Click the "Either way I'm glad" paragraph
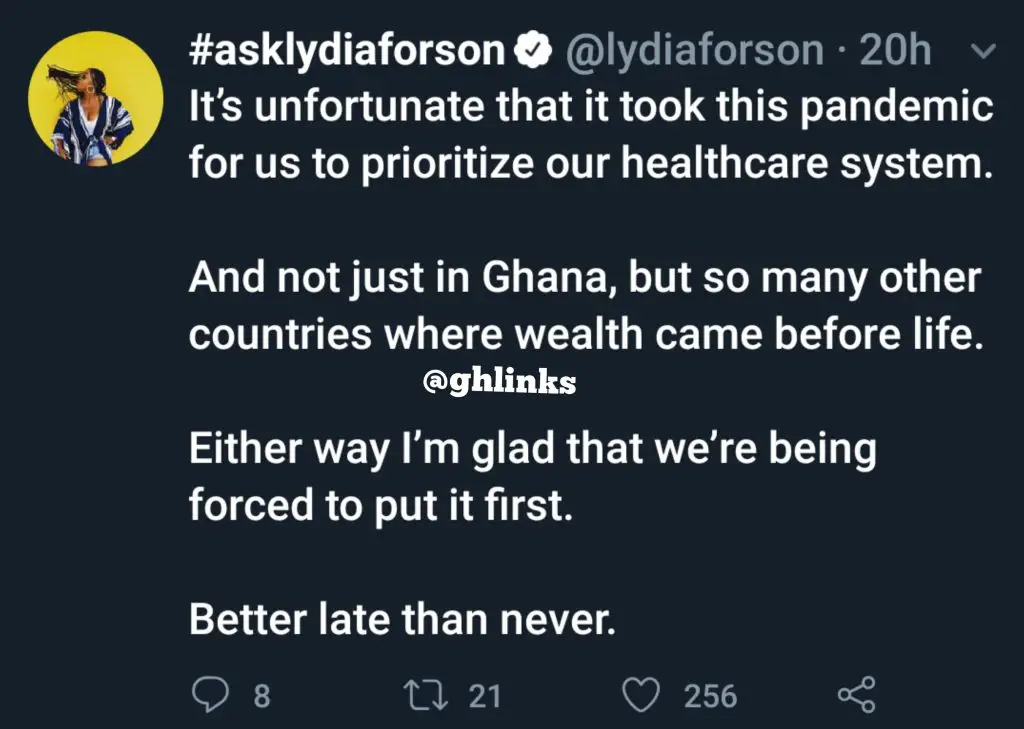Image resolution: width=1024 pixels, height=729 pixels. (533, 478)
